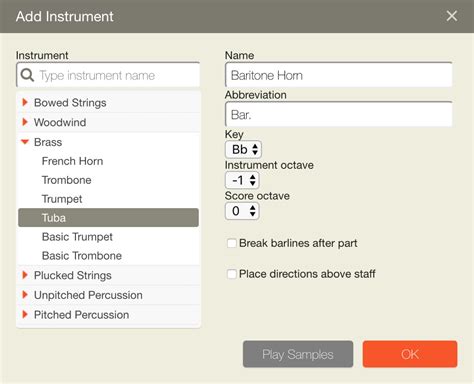Screen dimensions: 474x384
Task: Click the Abbreviation field containing Bar.
Action: click(x=339, y=114)
